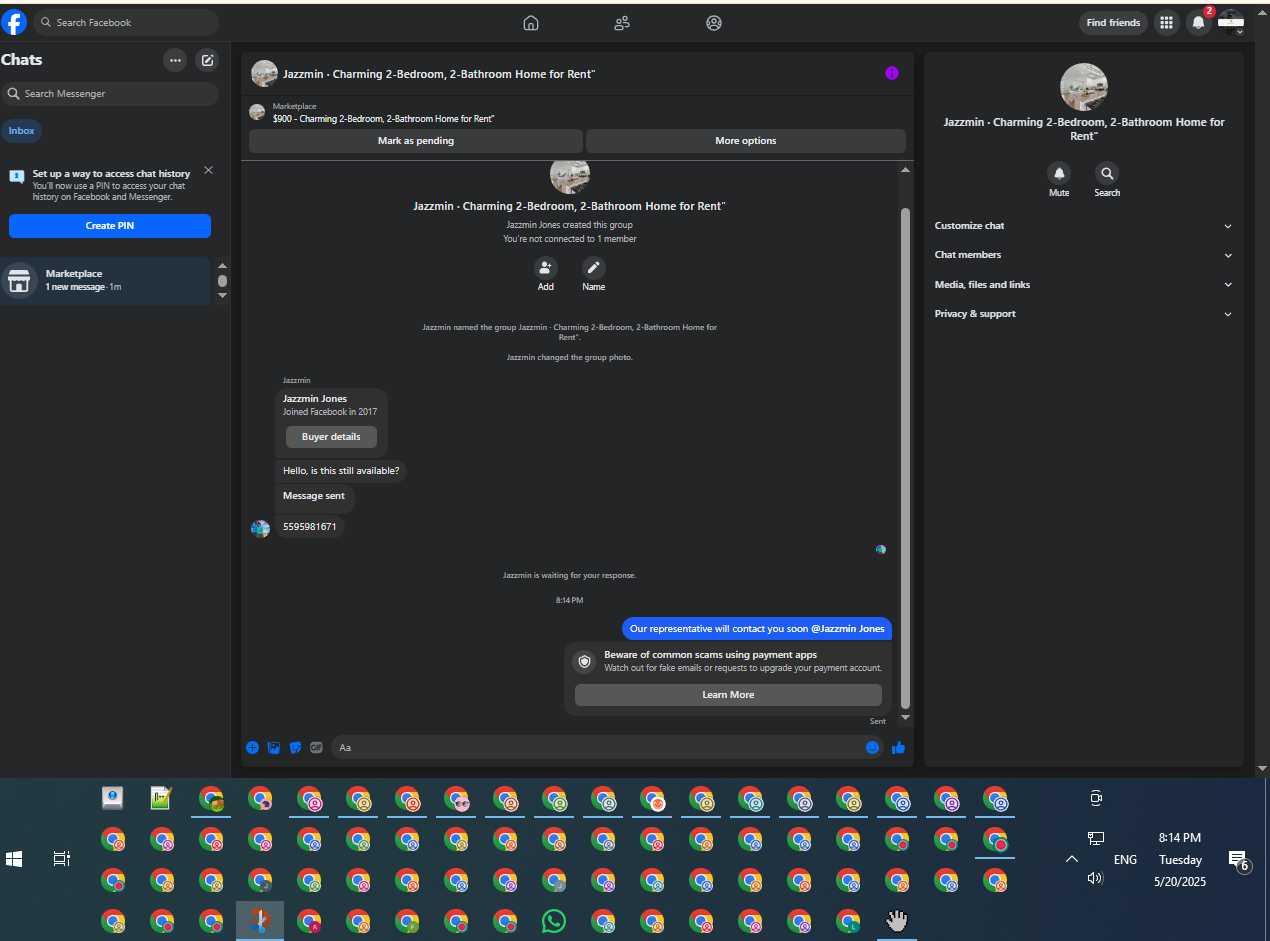Open the ENG language indicator
Image resolution: width=1270 pixels, height=941 pixels.
click(x=1125, y=859)
